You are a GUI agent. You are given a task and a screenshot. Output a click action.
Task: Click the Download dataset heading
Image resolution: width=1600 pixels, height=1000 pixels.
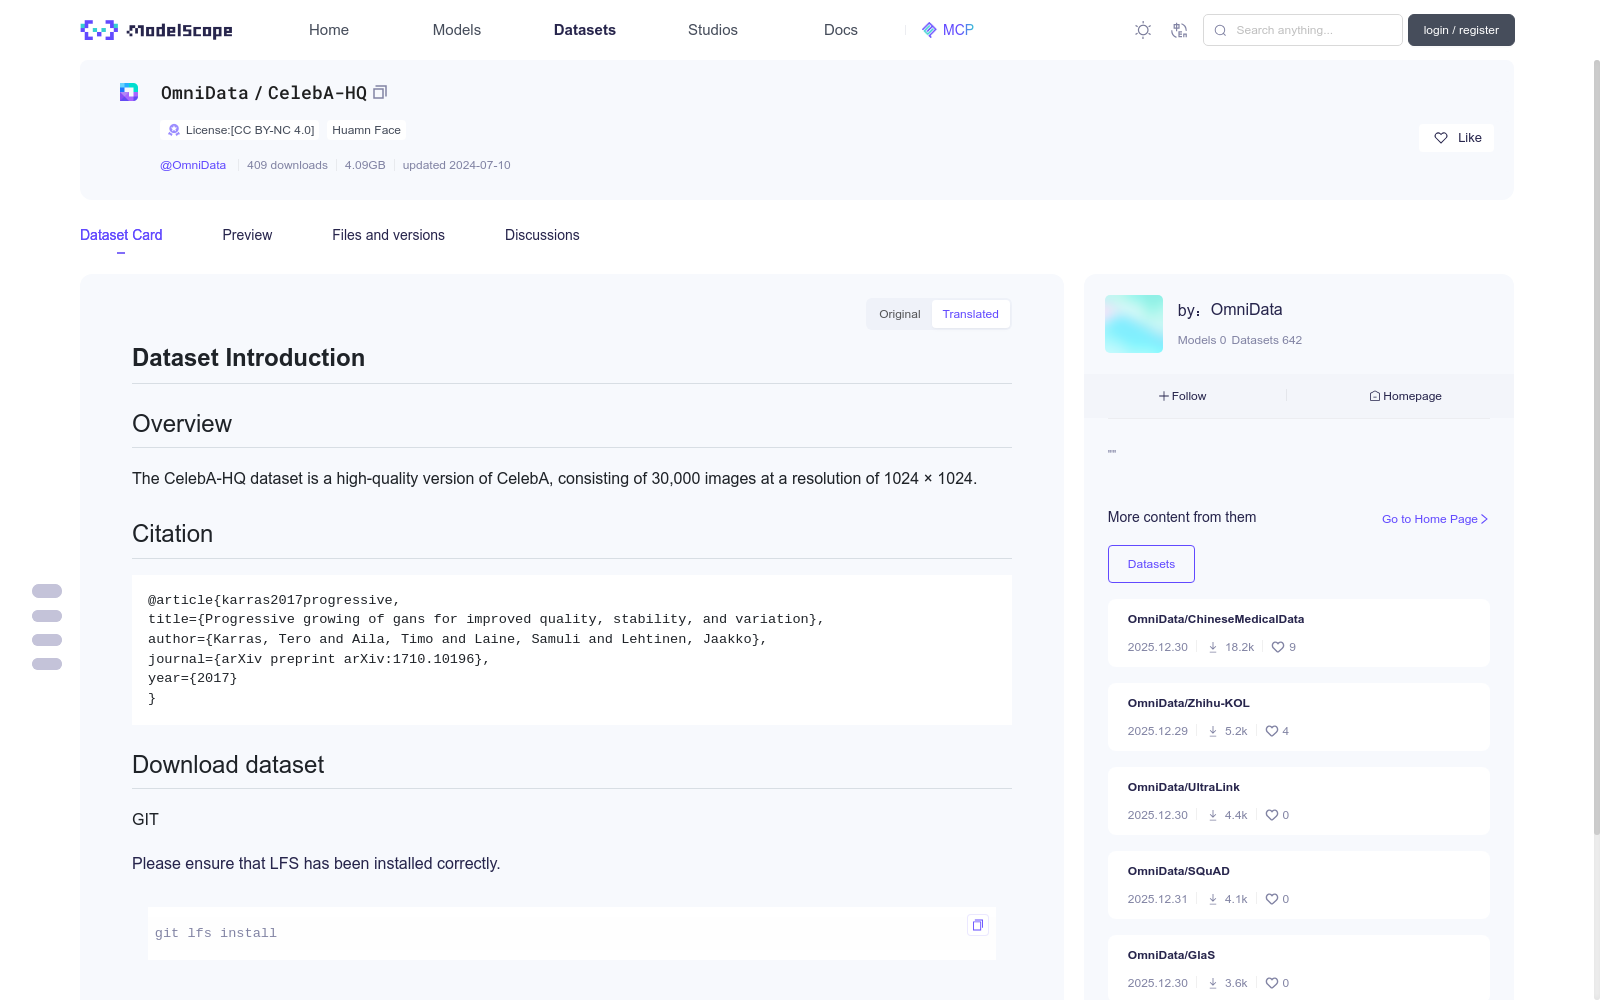tap(228, 765)
